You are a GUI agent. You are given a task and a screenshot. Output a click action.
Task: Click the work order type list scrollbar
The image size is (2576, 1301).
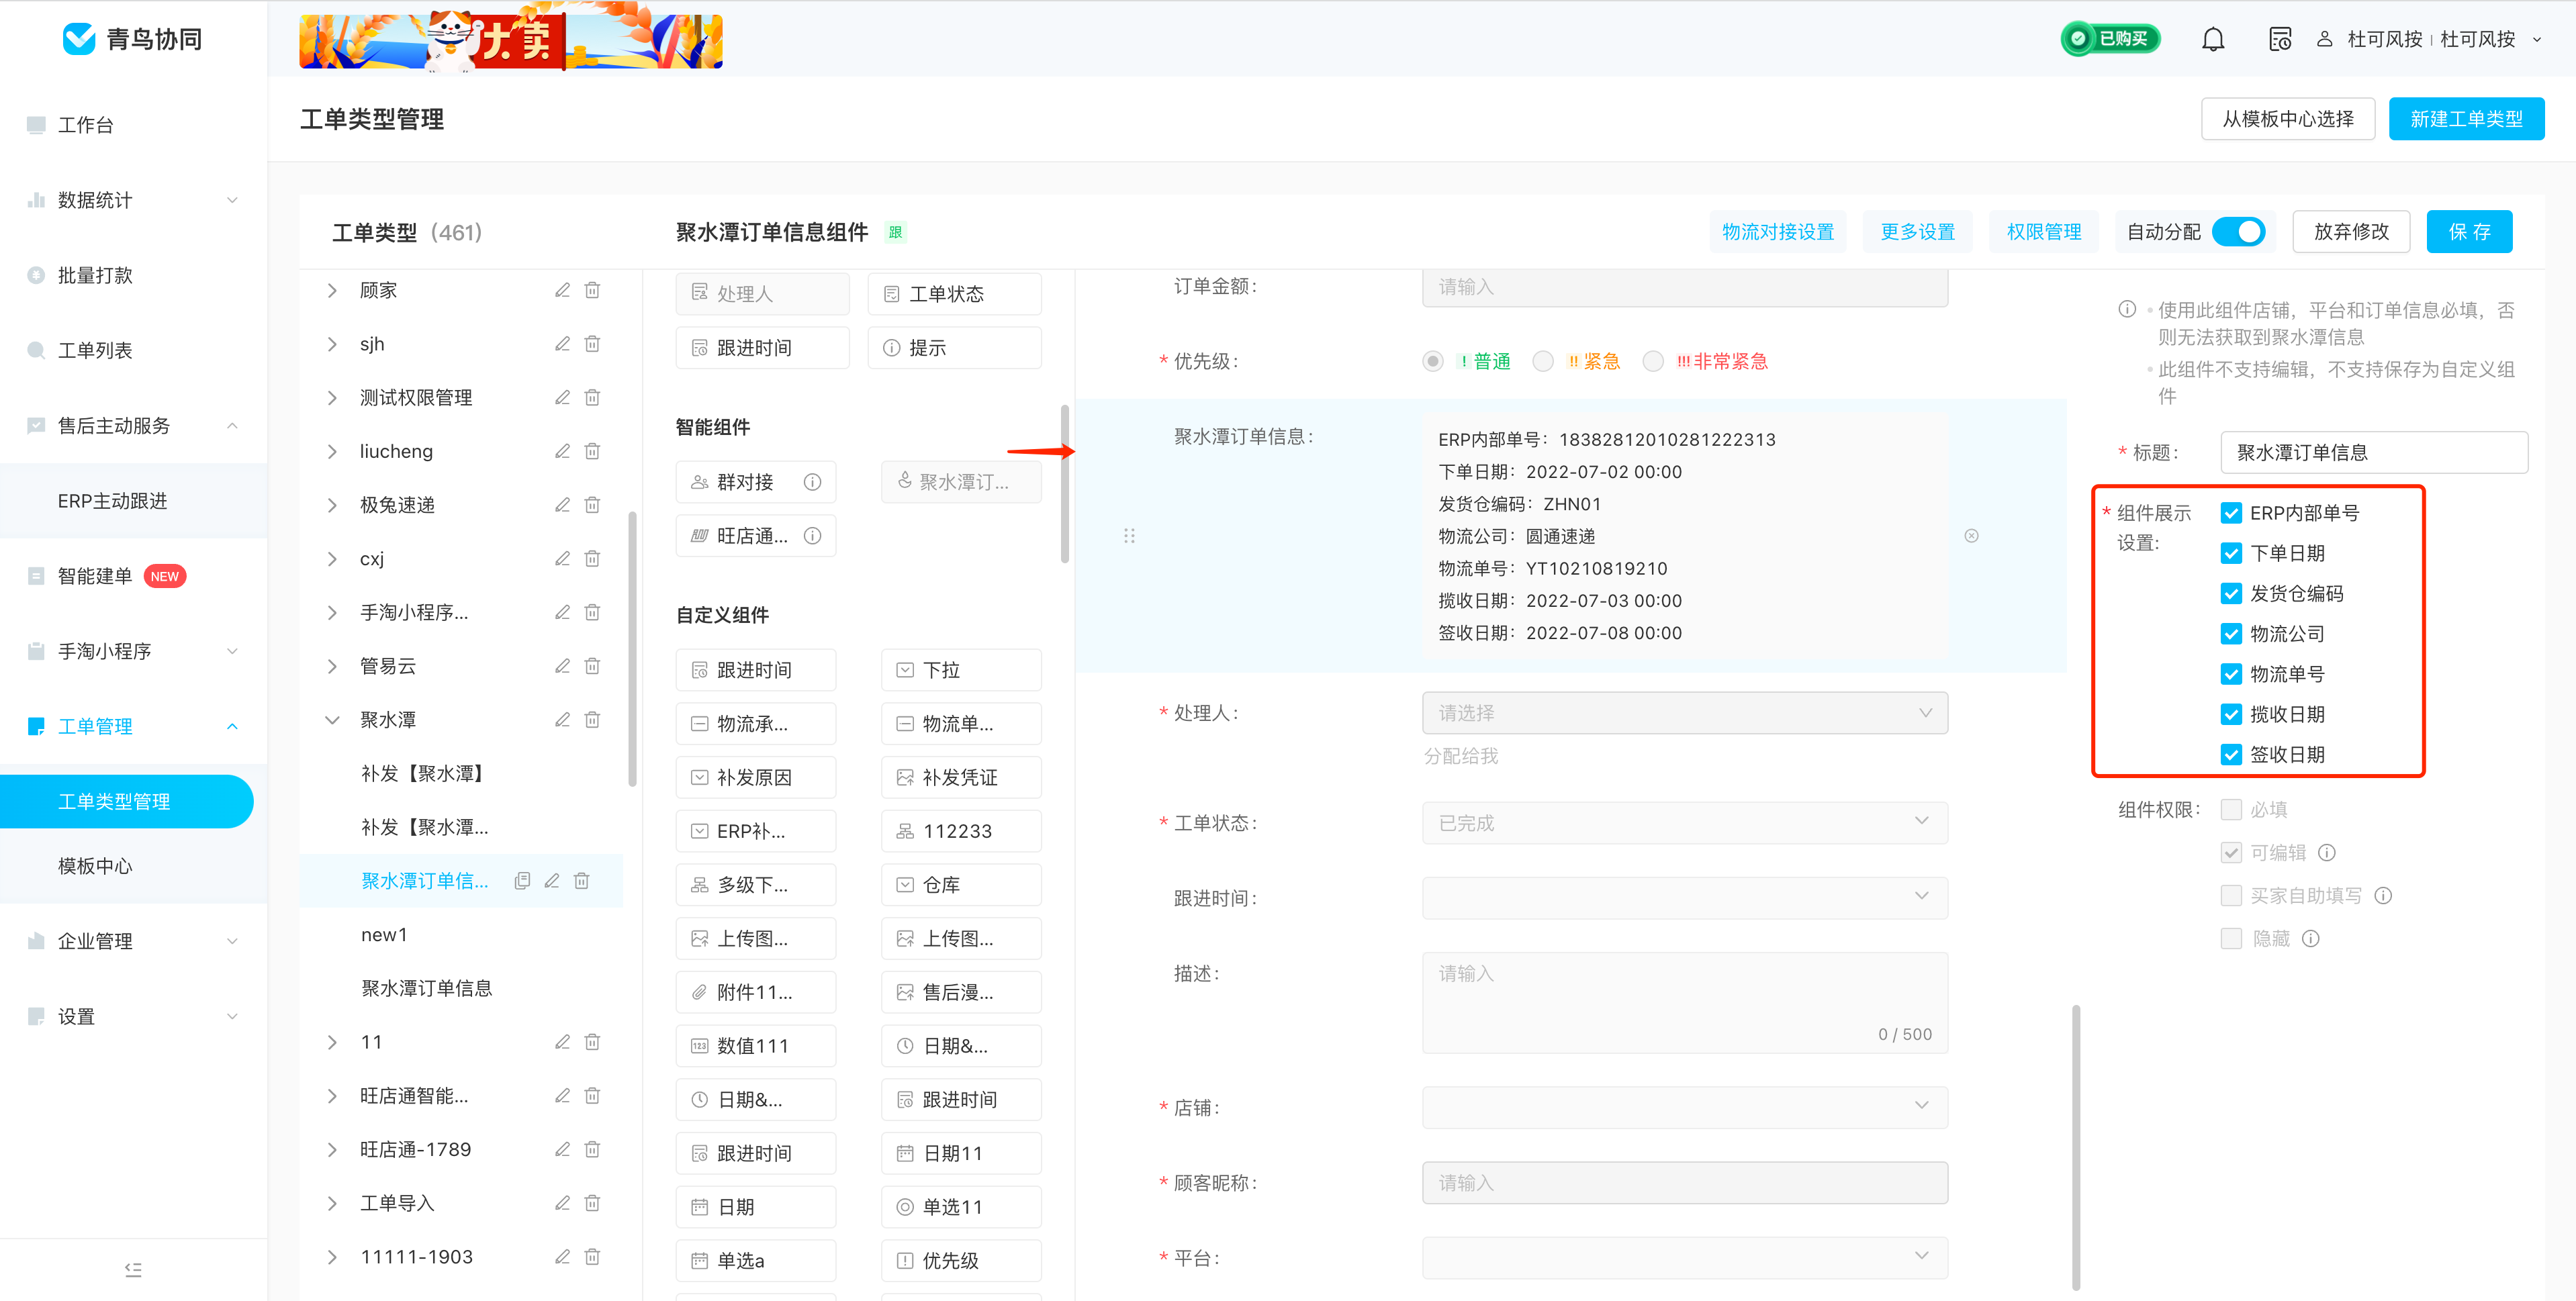click(632, 649)
